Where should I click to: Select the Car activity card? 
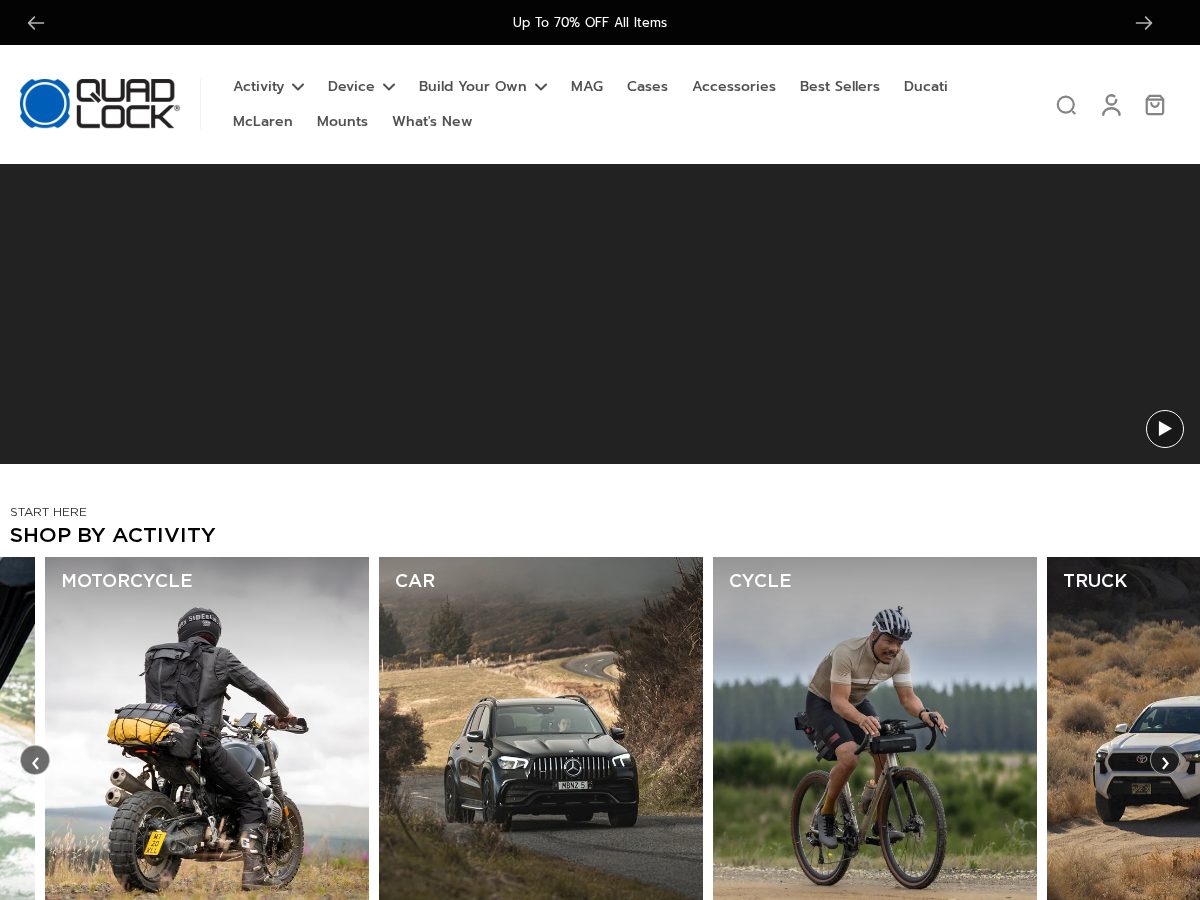[x=541, y=728]
